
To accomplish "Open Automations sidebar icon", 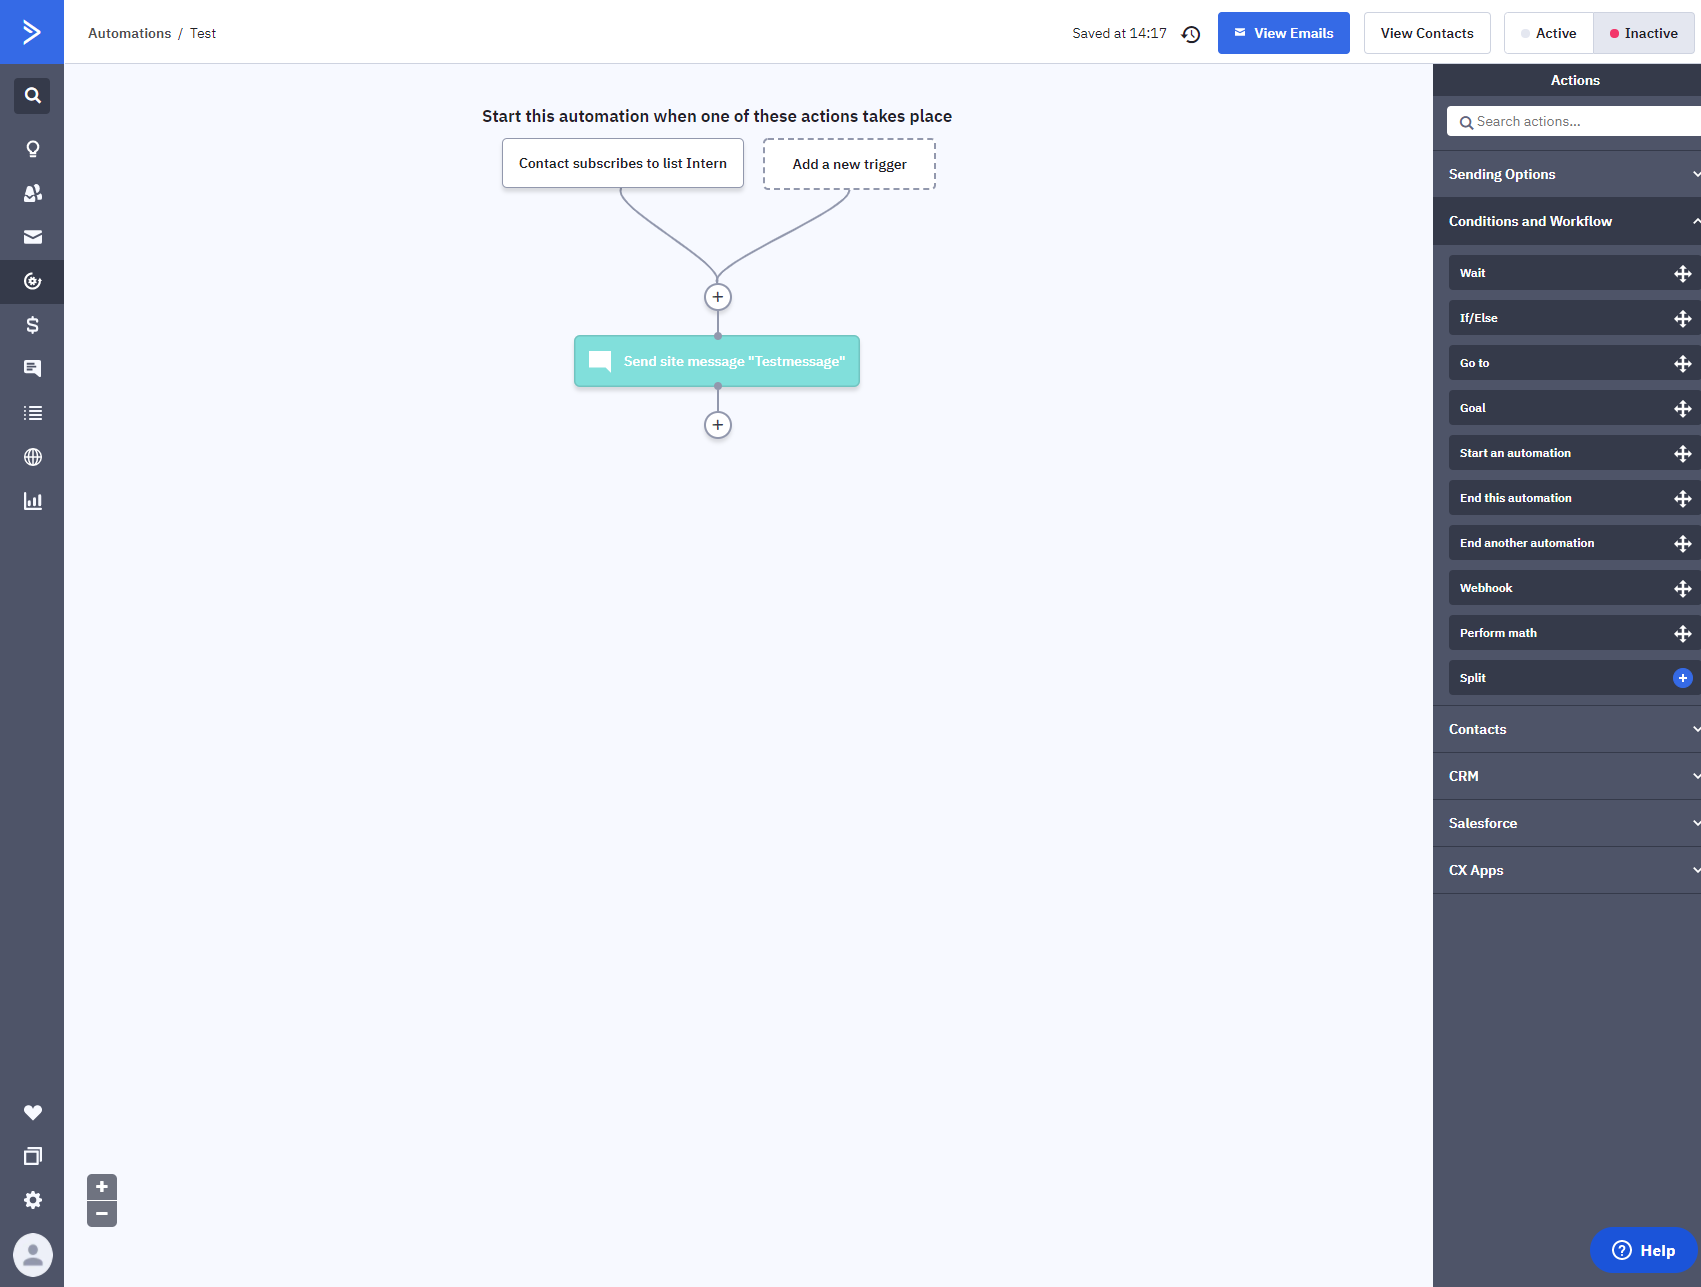I will (32, 281).
